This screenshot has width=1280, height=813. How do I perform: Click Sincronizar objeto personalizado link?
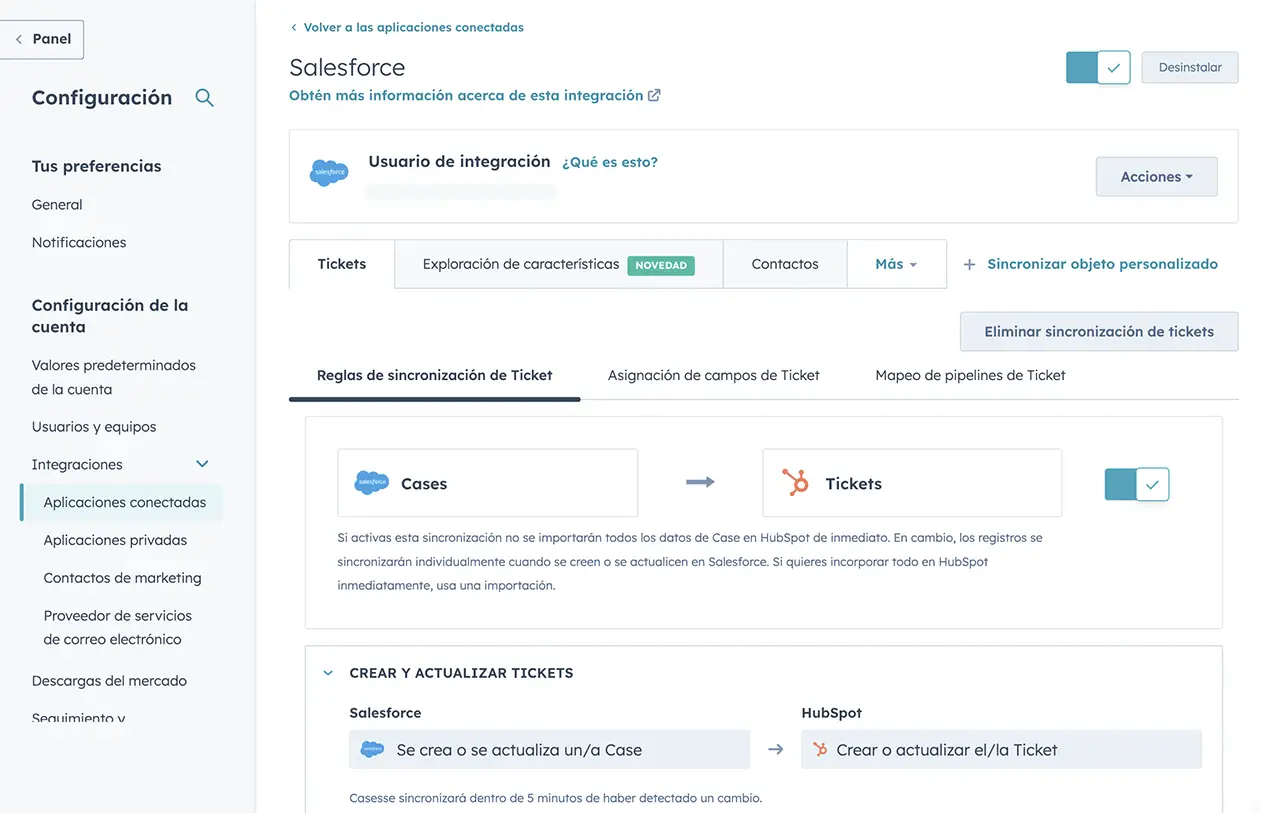(x=1102, y=264)
